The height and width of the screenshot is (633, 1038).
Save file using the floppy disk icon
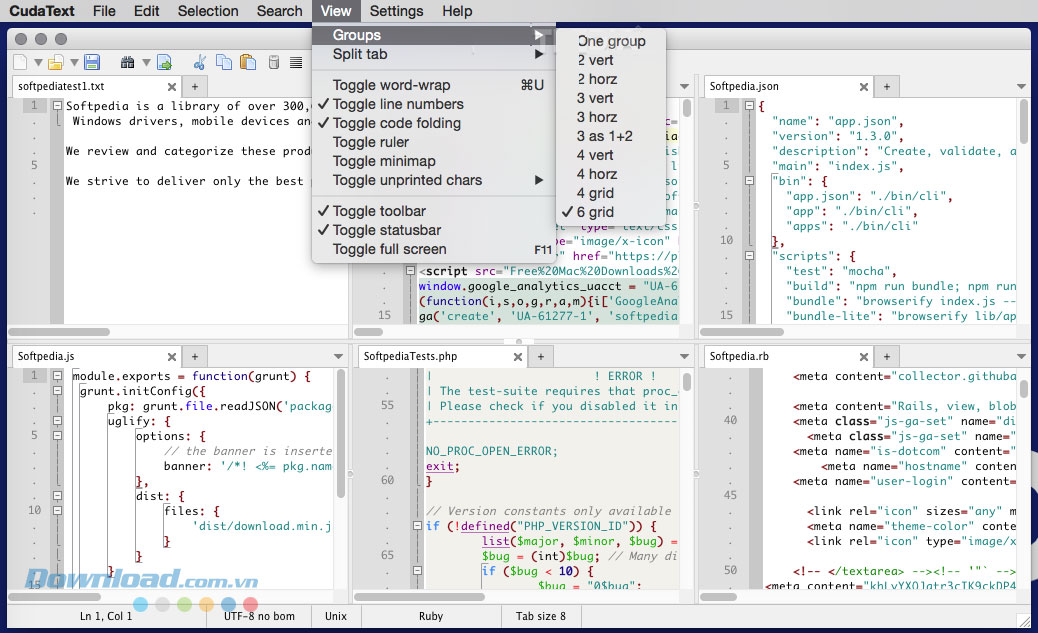click(92, 63)
